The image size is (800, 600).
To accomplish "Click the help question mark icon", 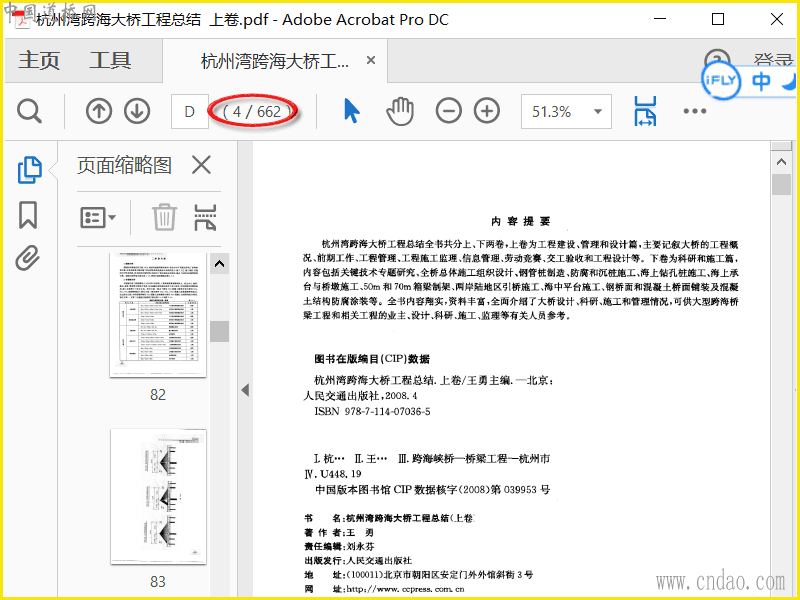I will pyautogui.click(x=717, y=60).
